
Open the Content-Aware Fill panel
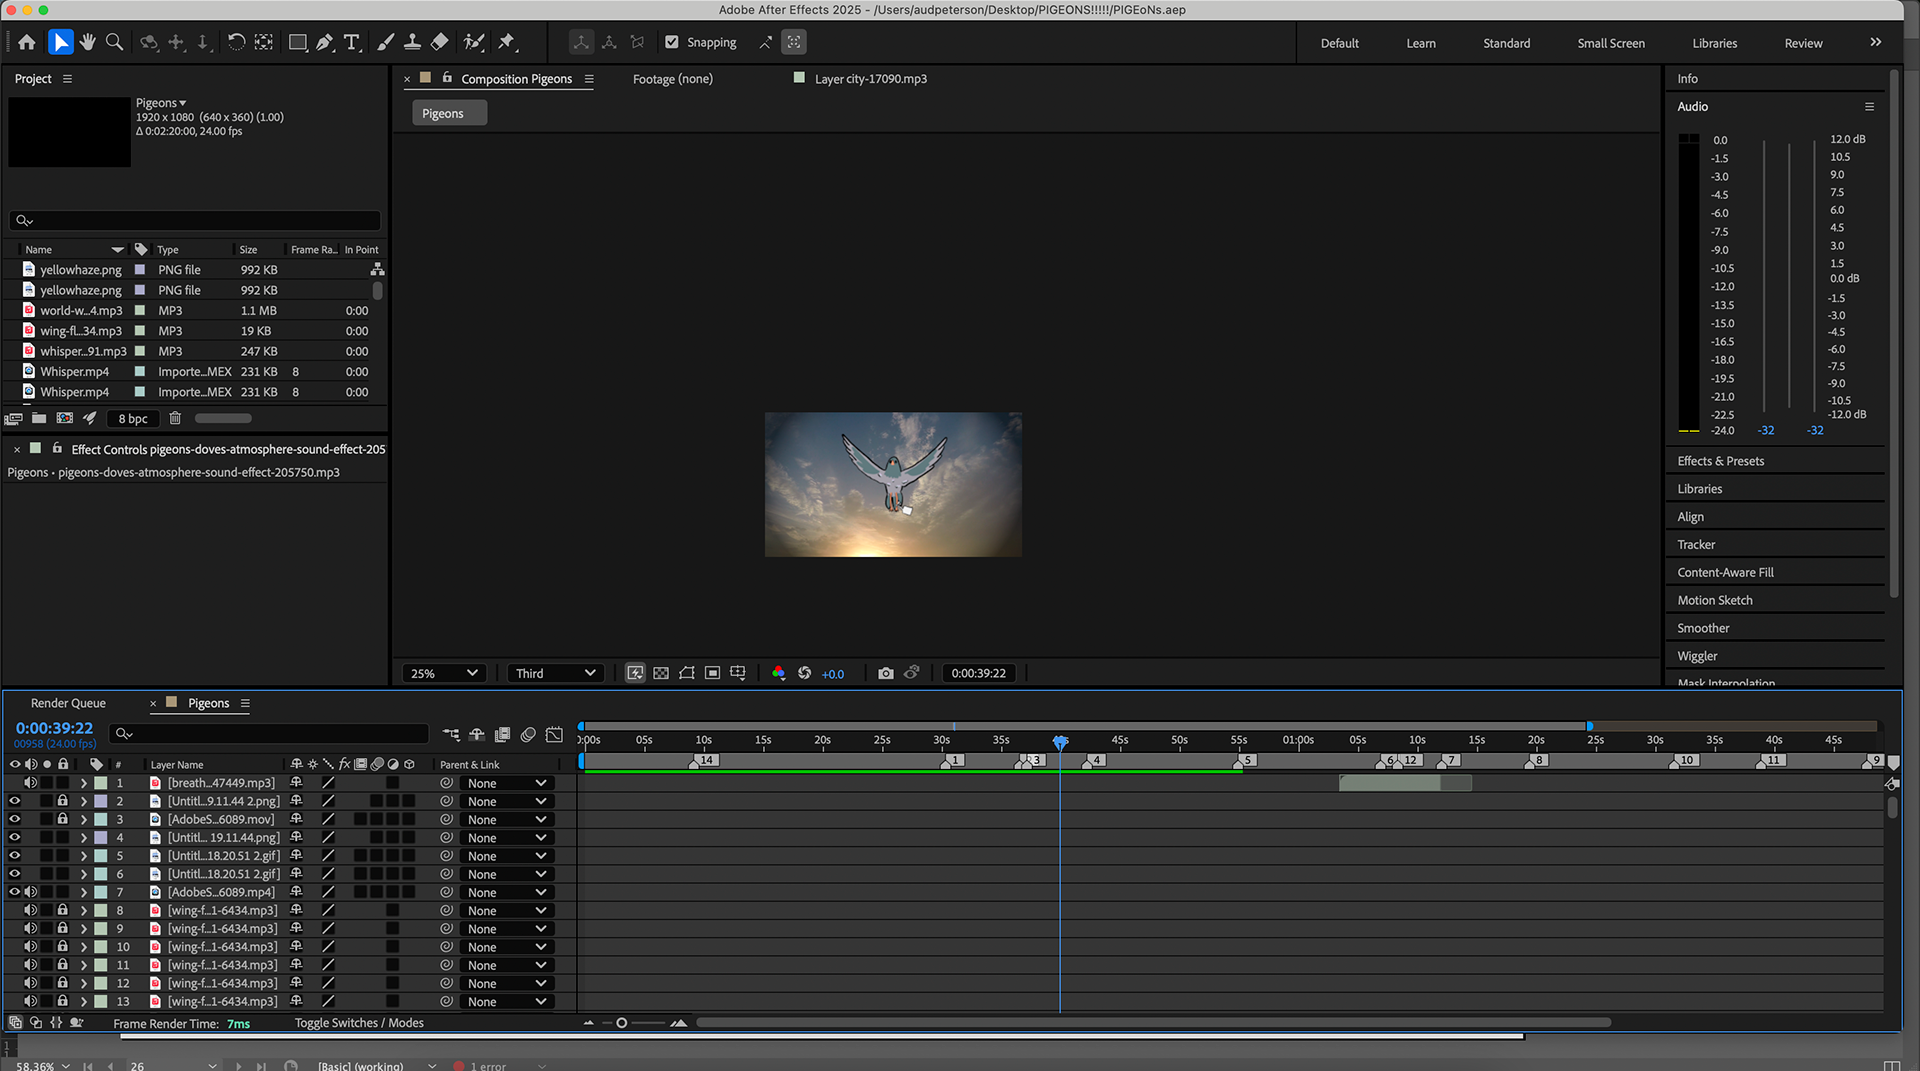[x=1725, y=572]
